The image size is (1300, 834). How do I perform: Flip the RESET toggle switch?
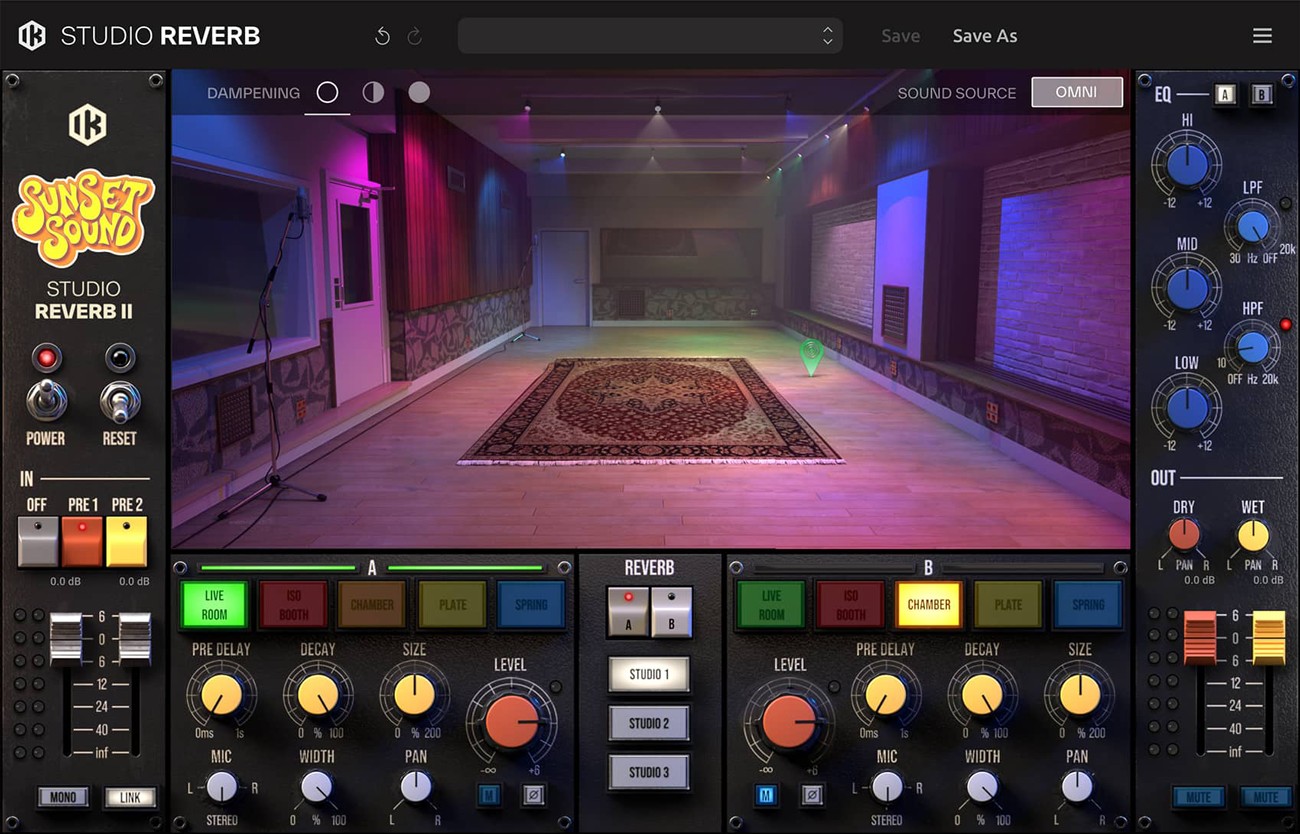click(119, 403)
